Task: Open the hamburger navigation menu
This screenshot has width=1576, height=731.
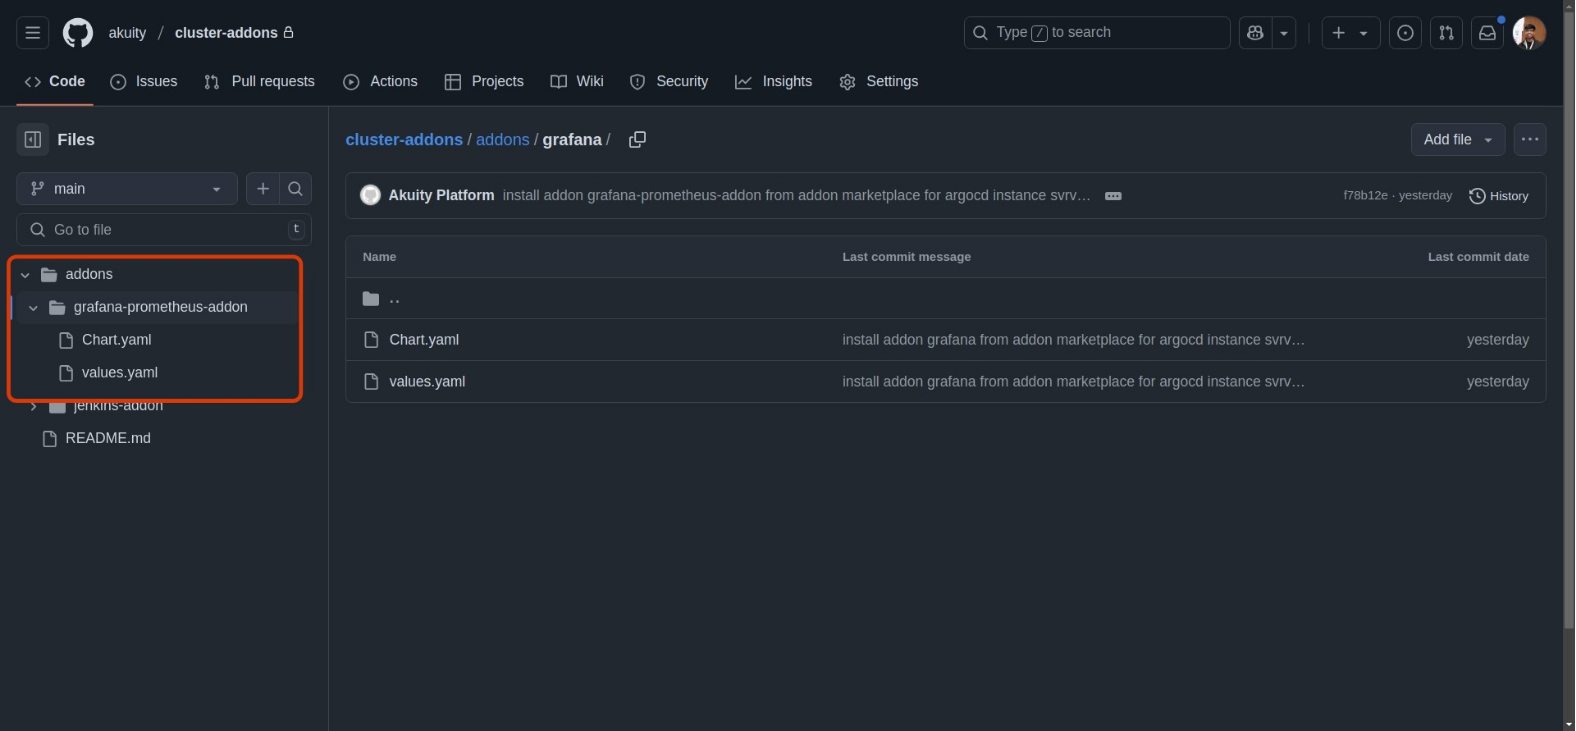Action: coord(33,33)
